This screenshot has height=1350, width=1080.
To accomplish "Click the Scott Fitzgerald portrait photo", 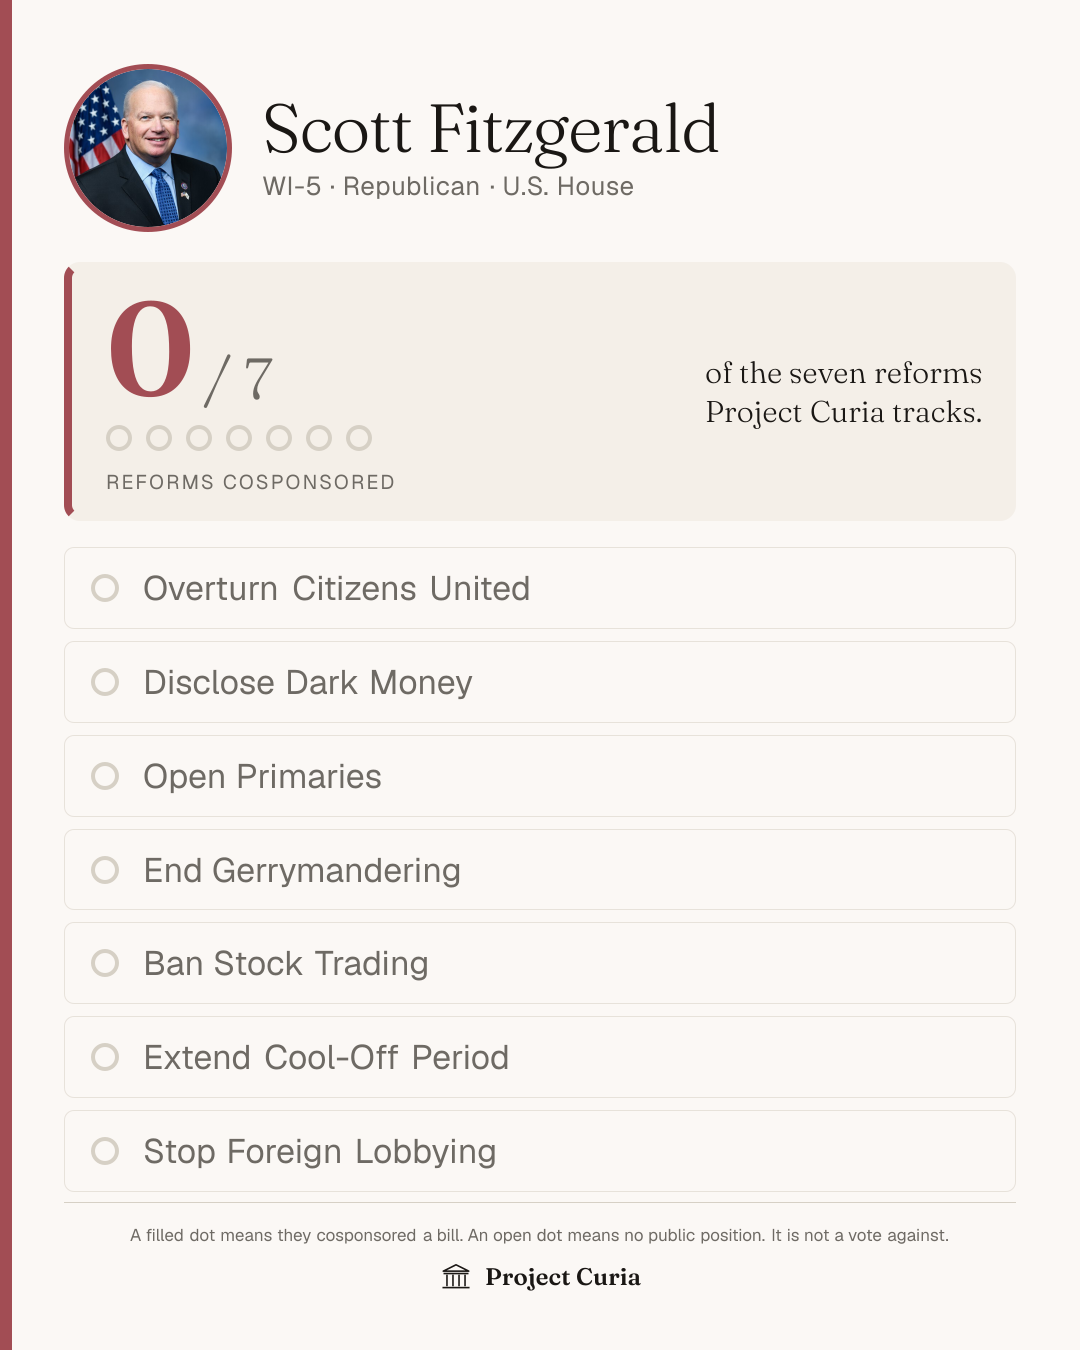I will click(x=148, y=148).
